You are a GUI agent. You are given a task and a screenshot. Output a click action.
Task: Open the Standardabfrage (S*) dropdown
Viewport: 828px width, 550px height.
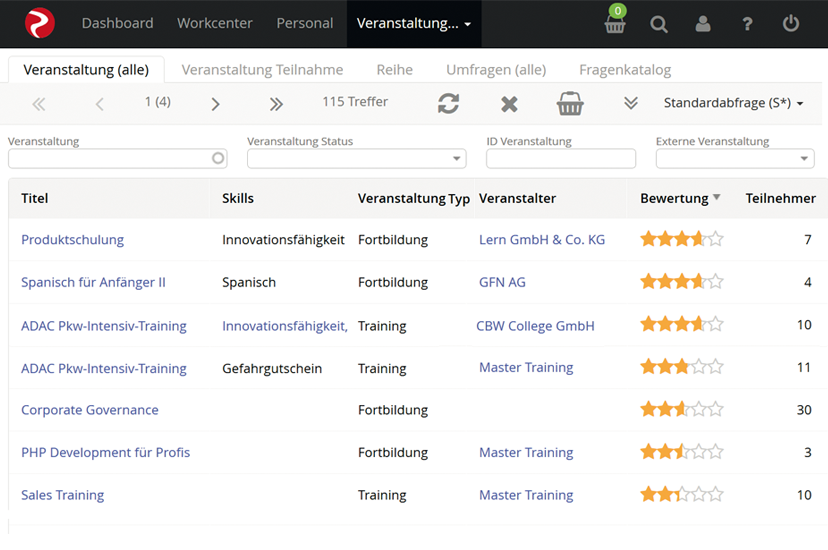point(733,103)
